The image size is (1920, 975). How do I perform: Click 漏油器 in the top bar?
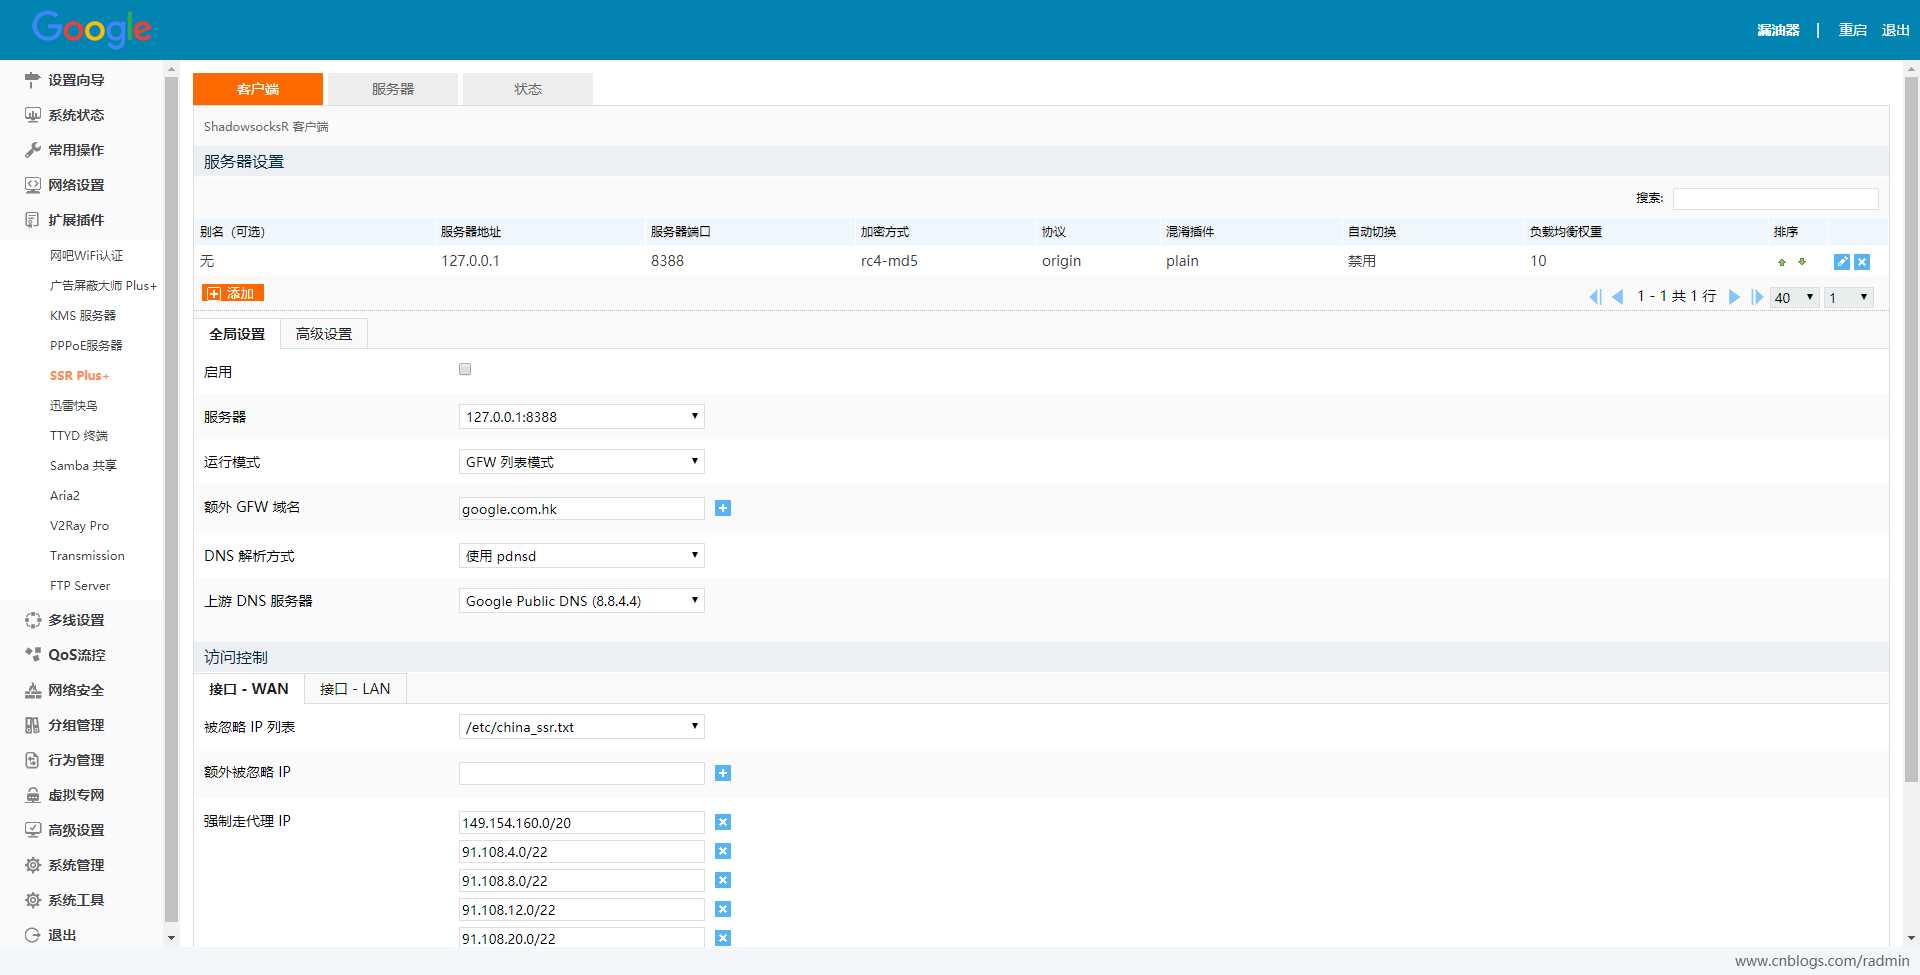tap(1778, 30)
